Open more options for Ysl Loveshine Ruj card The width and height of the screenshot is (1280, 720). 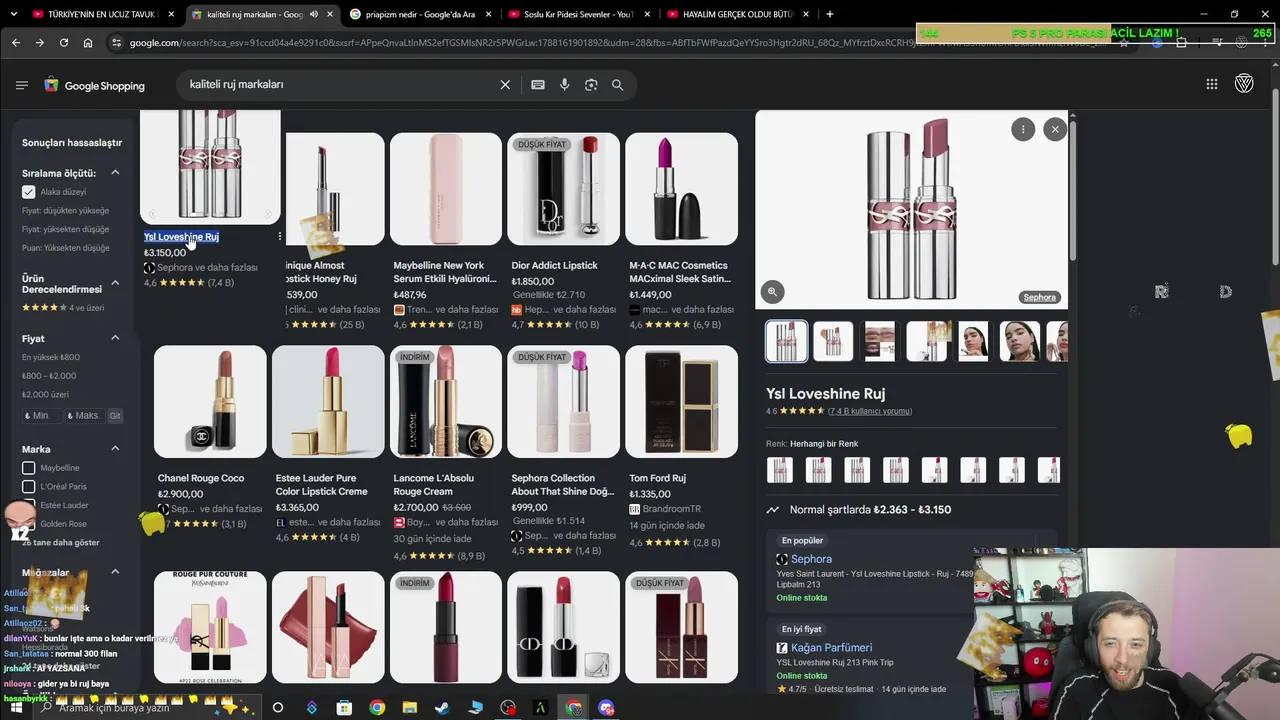[279, 237]
